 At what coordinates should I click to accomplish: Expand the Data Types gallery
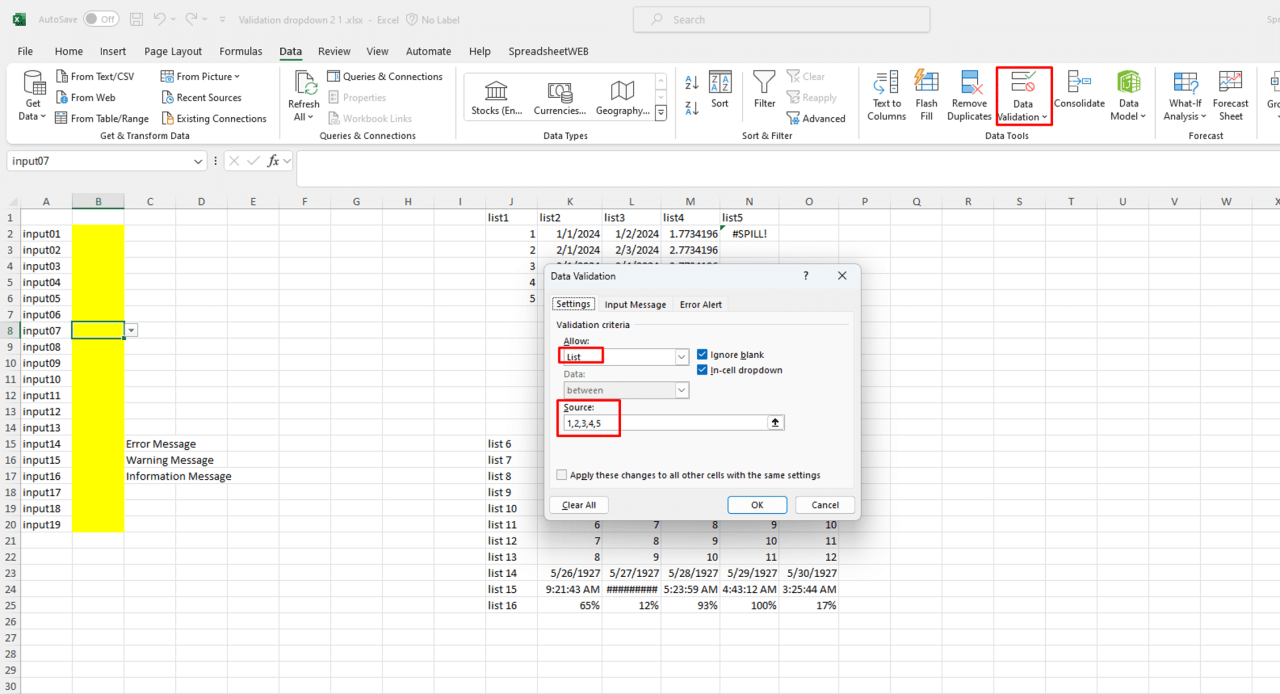point(661,113)
